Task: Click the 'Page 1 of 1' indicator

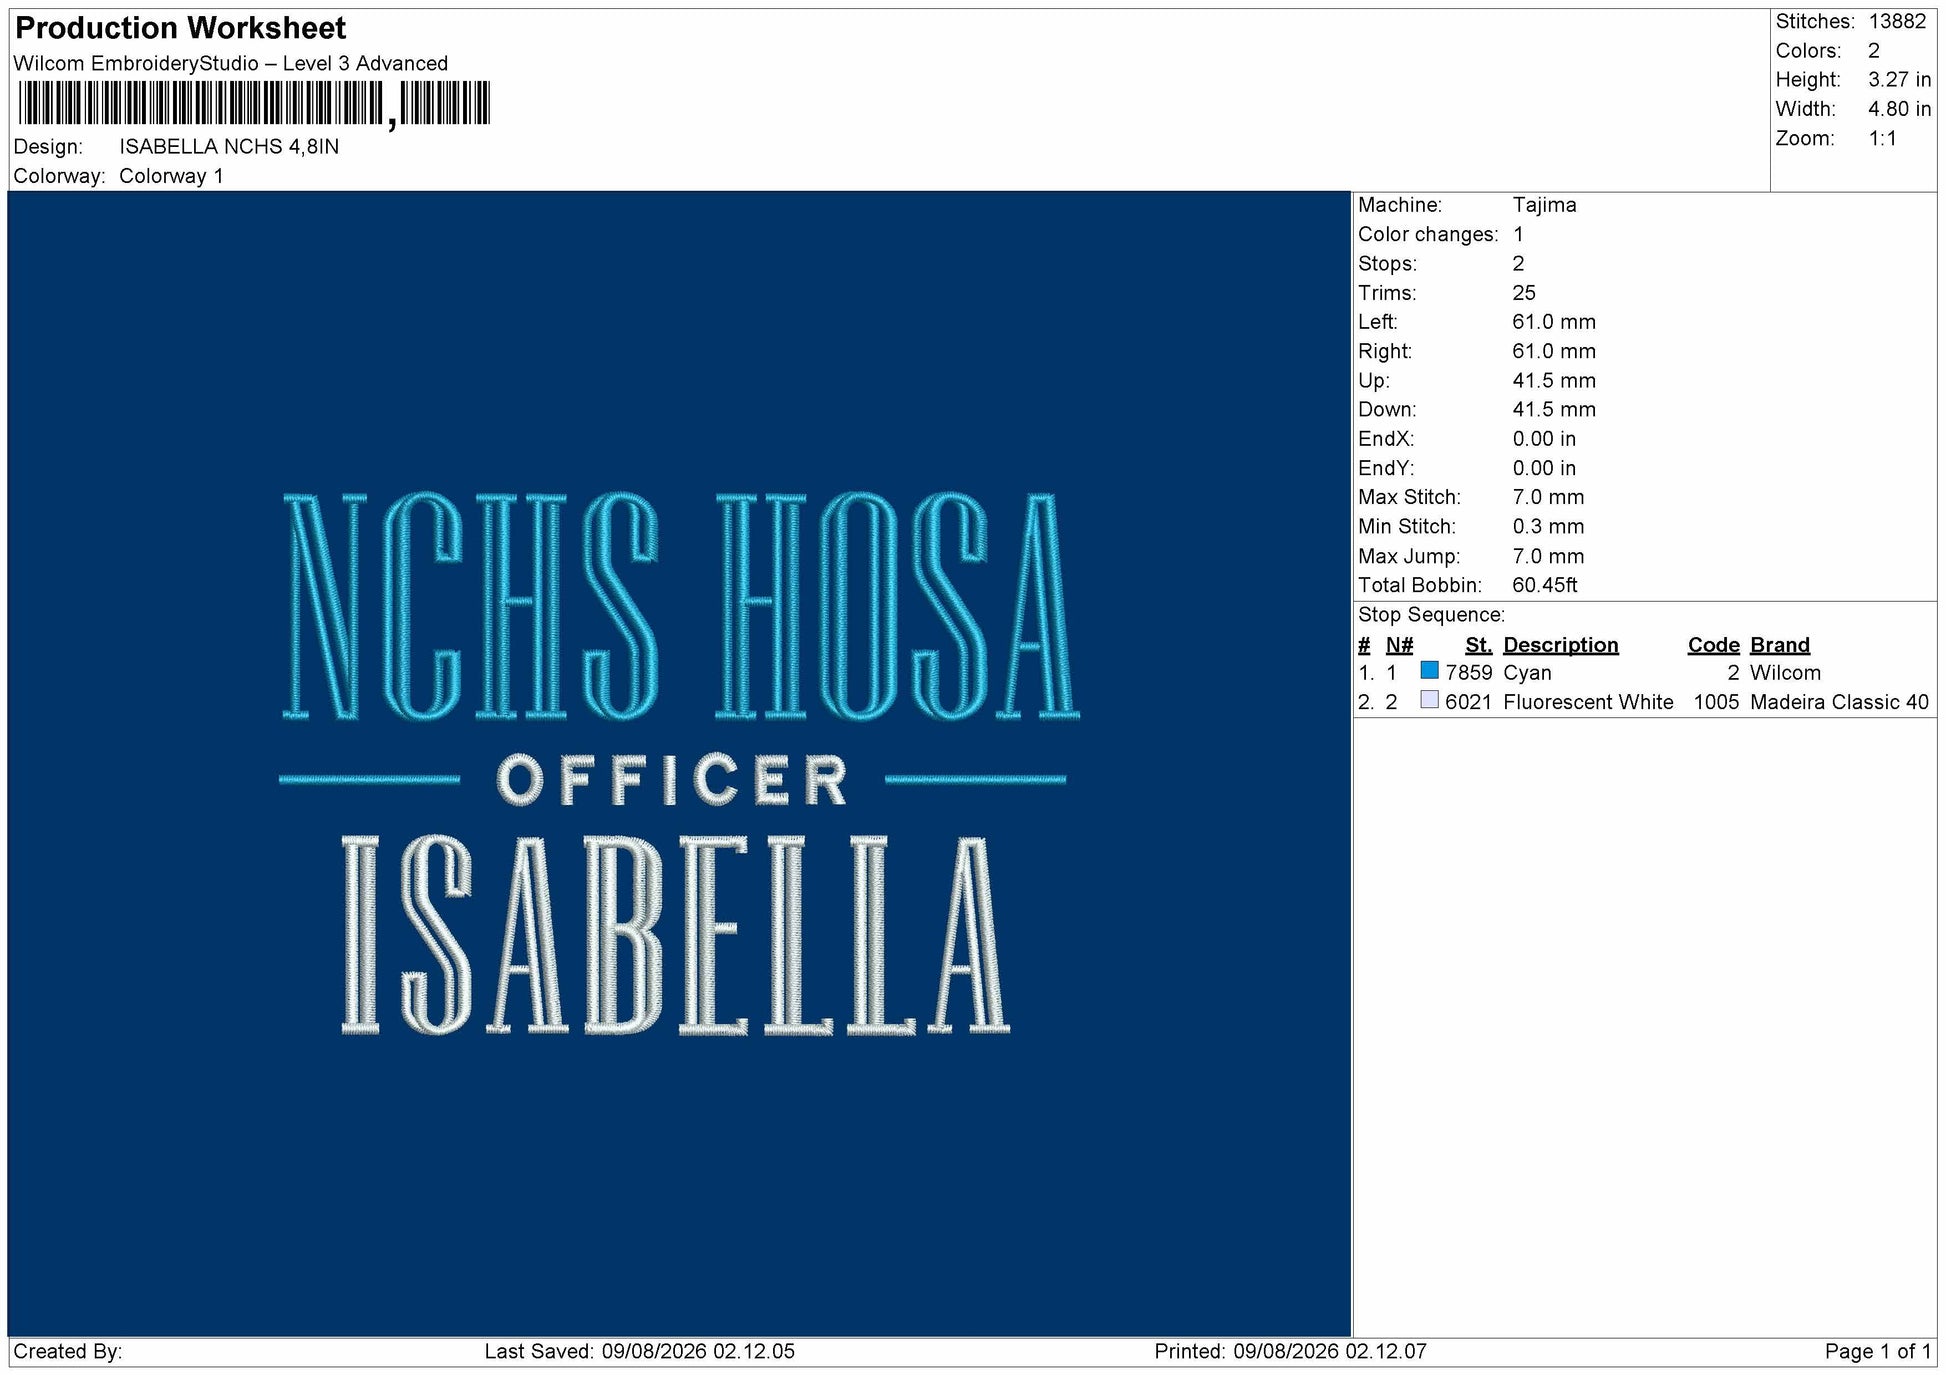Action: [1877, 1351]
